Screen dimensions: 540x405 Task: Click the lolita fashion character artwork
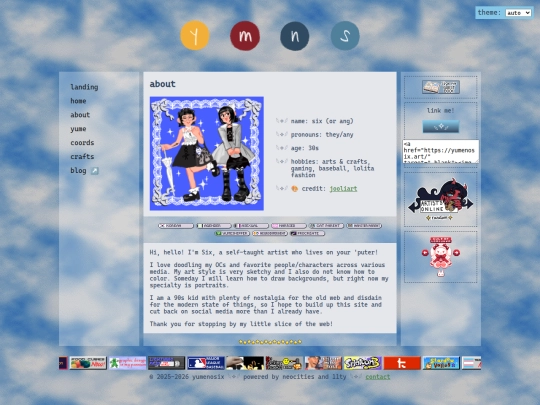pyautogui.click(x=207, y=153)
